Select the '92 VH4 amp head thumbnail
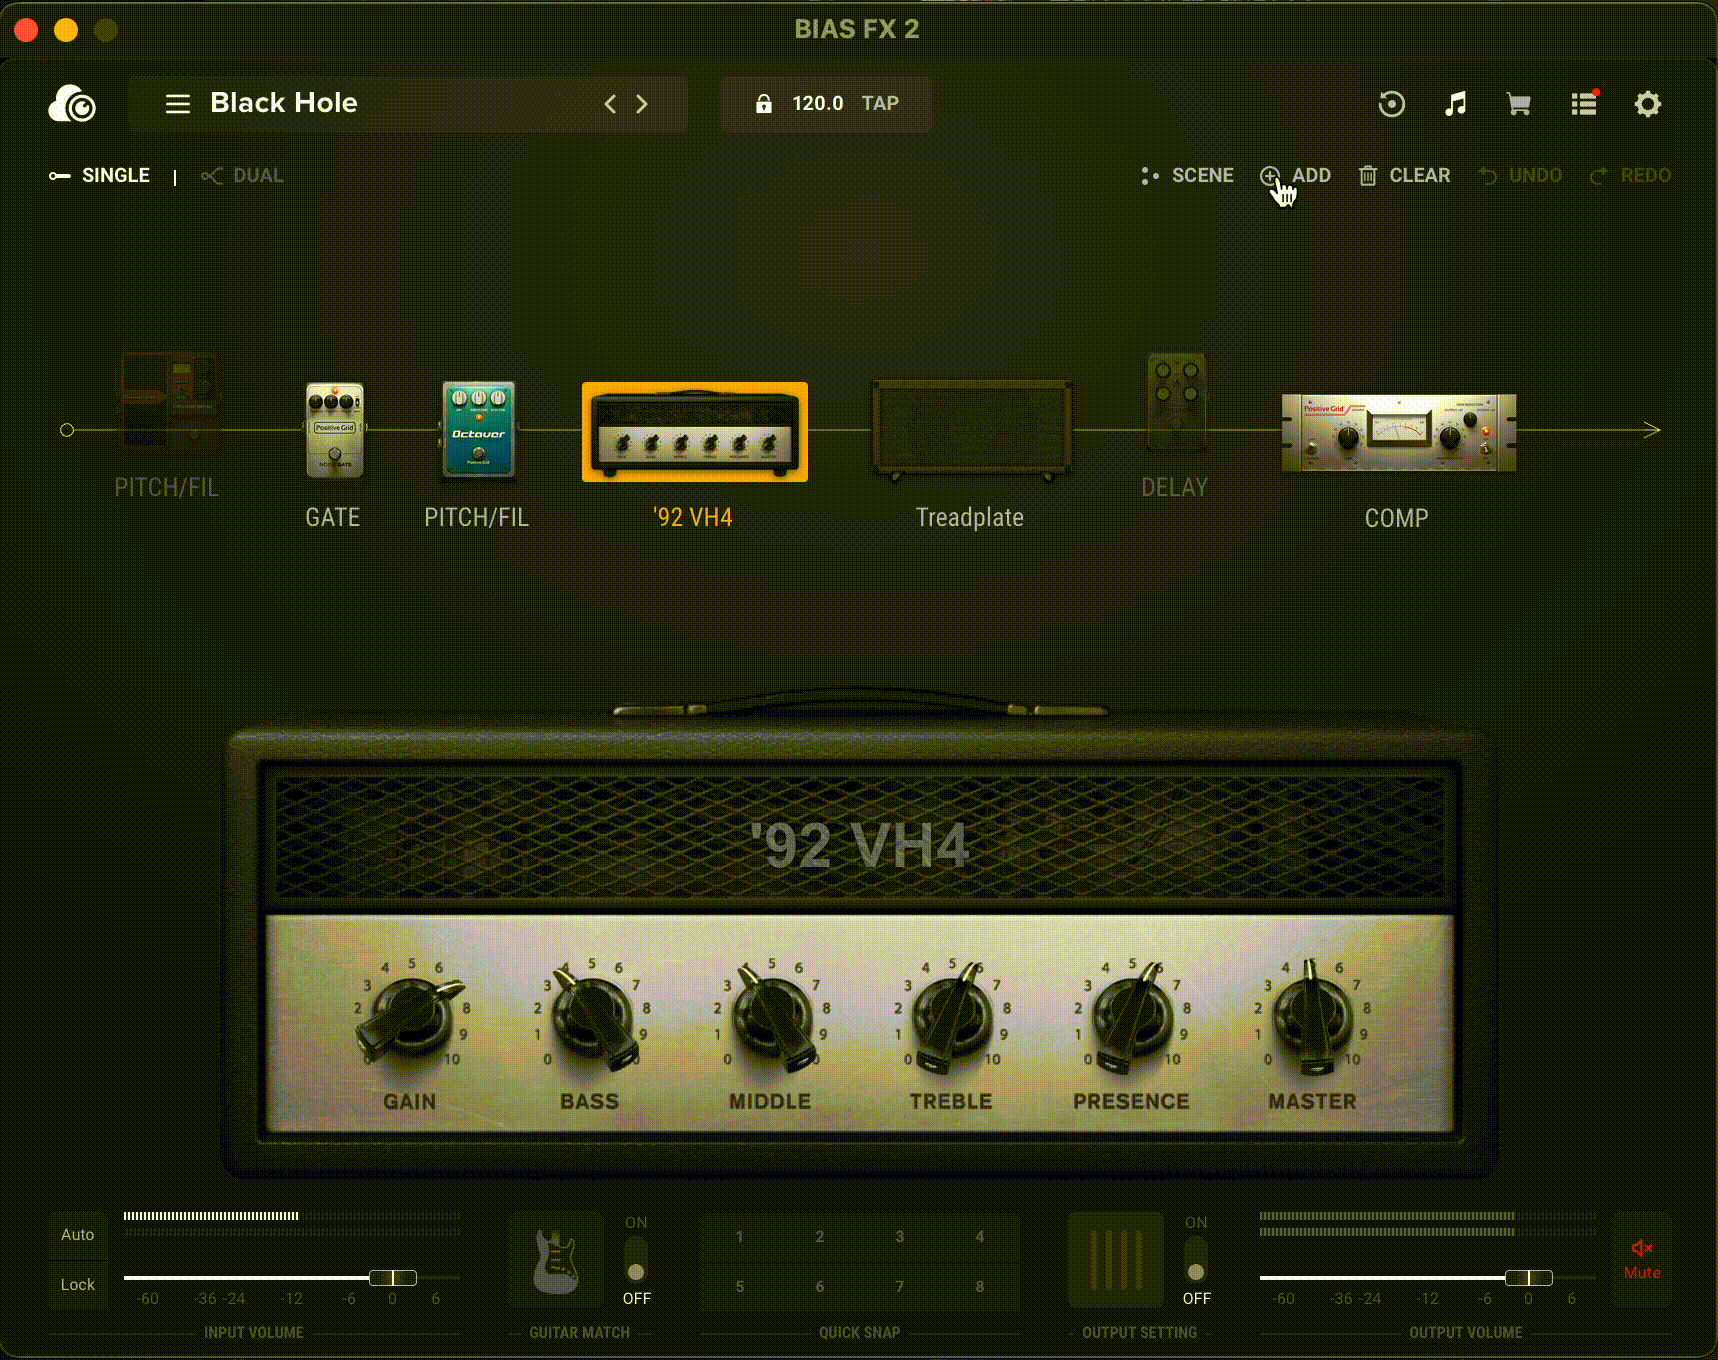The image size is (1718, 1360). point(695,432)
